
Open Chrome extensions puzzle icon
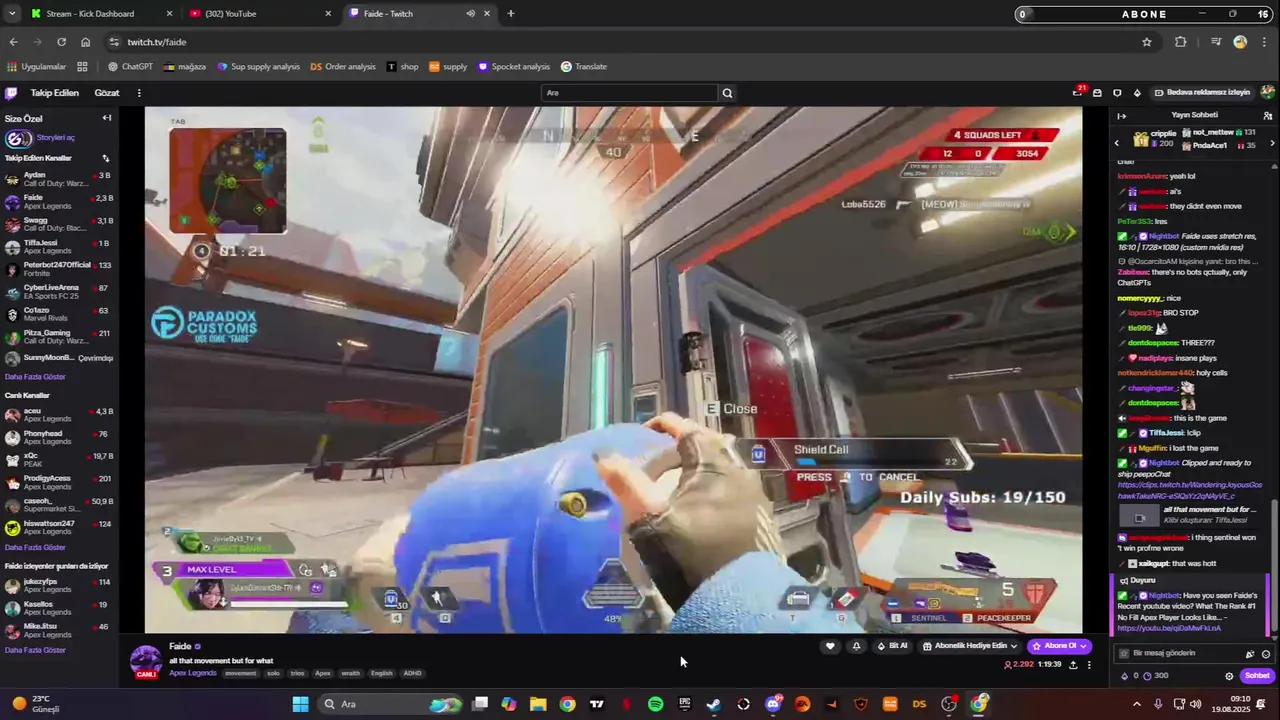(1181, 42)
